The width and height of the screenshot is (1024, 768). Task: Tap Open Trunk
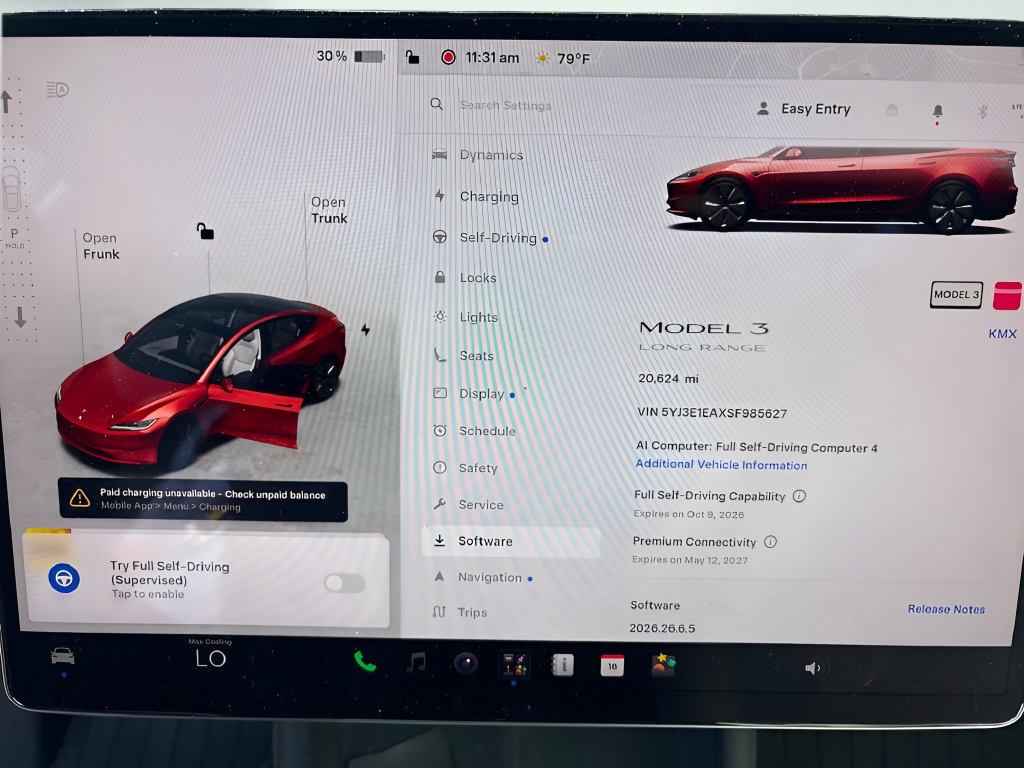(329, 210)
